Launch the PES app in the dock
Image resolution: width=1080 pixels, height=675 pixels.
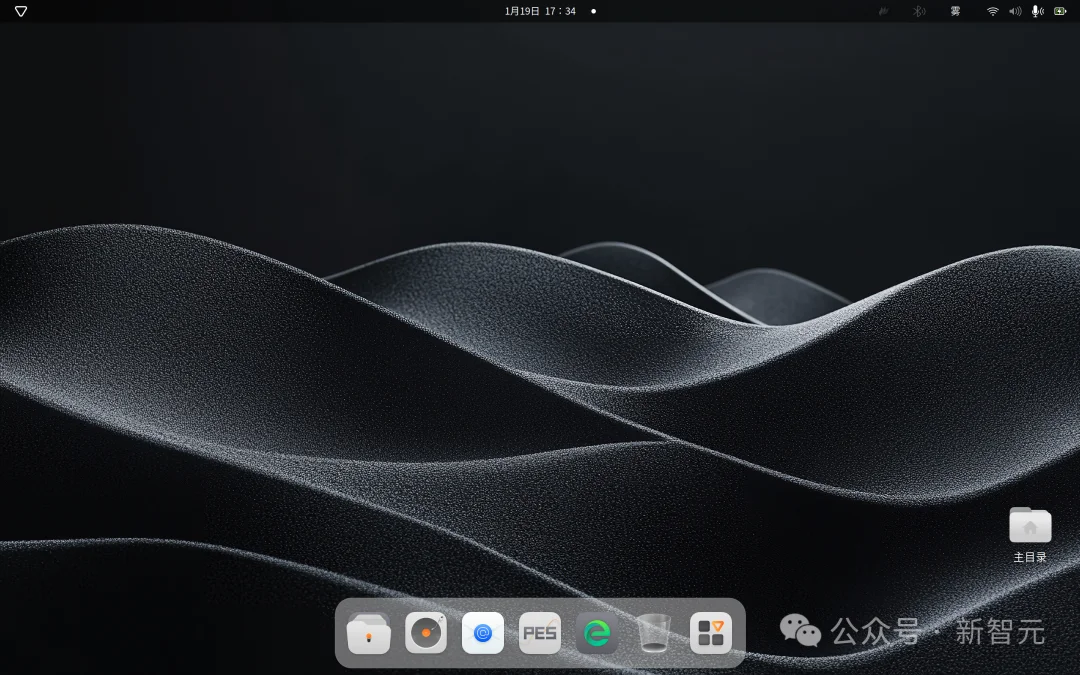(x=540, y=633)
